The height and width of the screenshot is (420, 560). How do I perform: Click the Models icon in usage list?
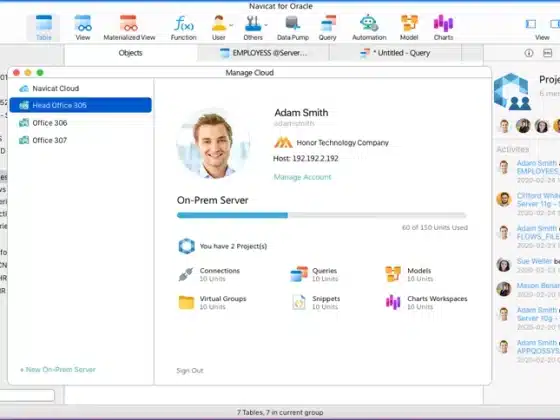coord(393,274)
